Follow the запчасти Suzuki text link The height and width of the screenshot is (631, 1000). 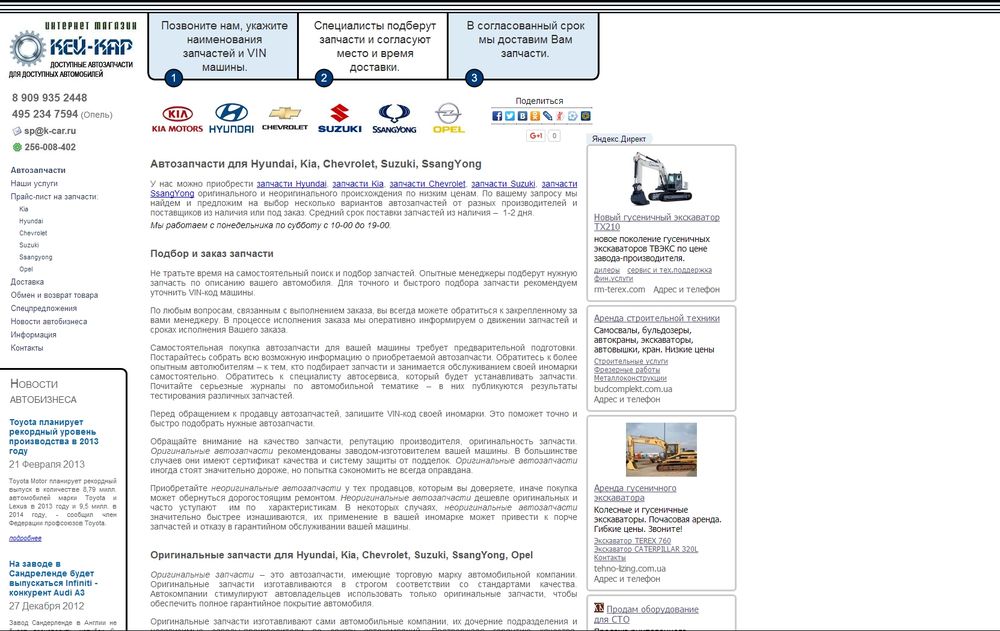(503, 184)
